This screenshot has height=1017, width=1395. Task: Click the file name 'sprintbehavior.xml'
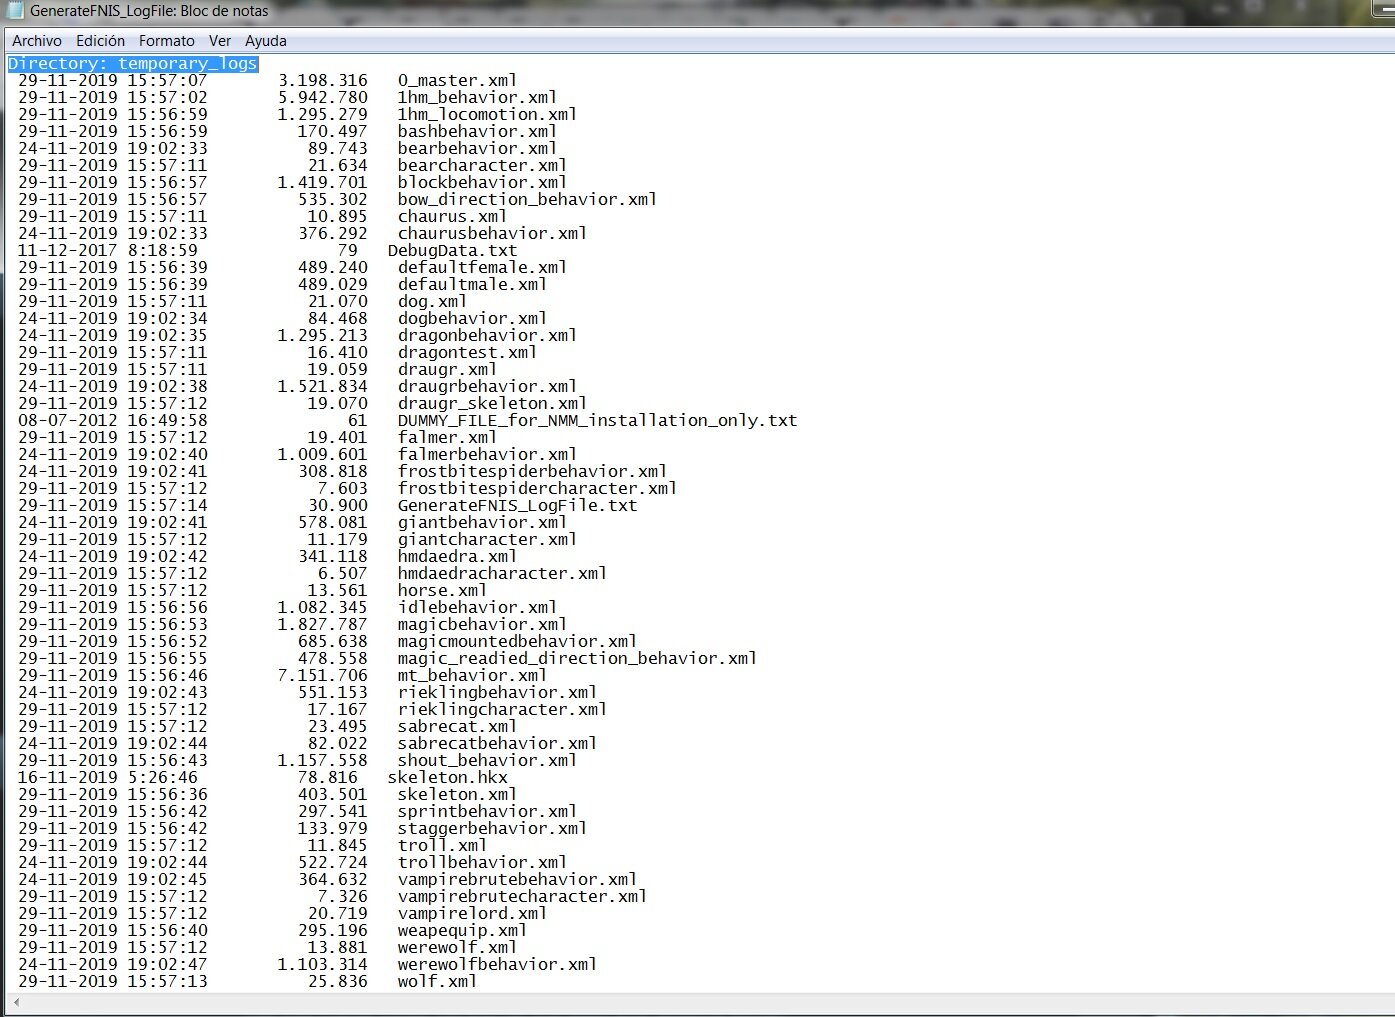pos(487,811)
